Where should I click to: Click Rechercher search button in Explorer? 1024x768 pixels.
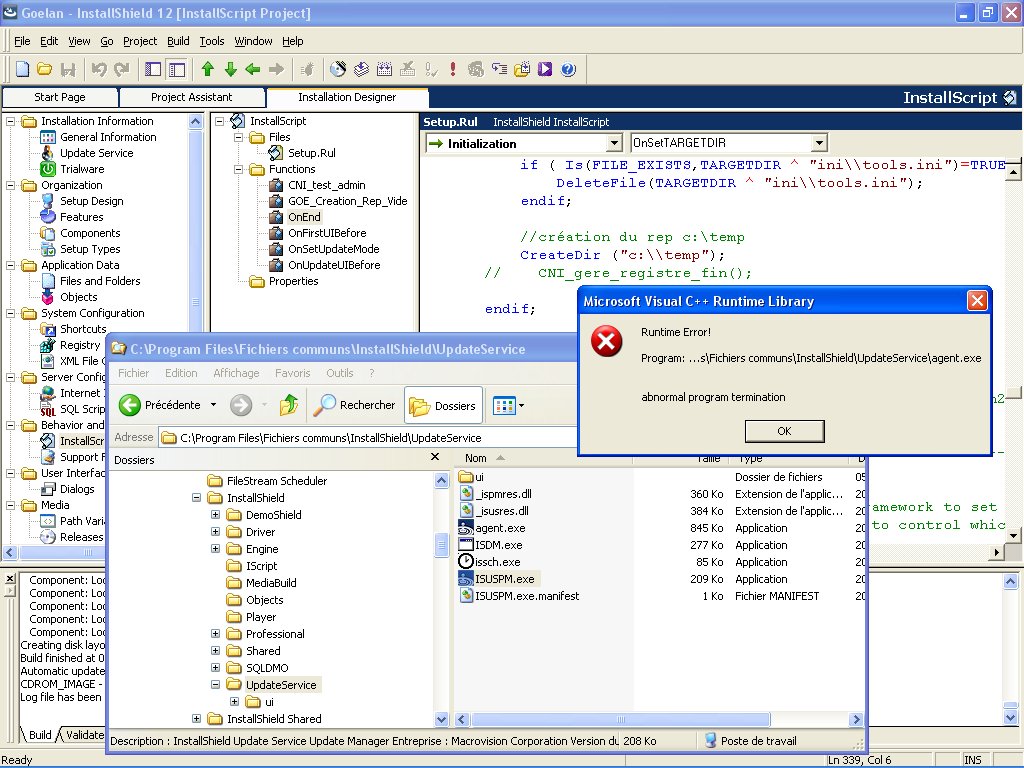click(355, 405)
